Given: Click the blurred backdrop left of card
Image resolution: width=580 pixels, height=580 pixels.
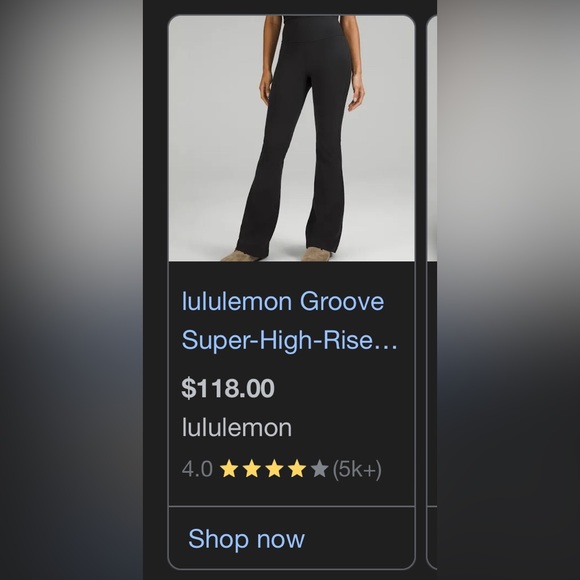Looking at the screenshot, I should pos(71,290).
